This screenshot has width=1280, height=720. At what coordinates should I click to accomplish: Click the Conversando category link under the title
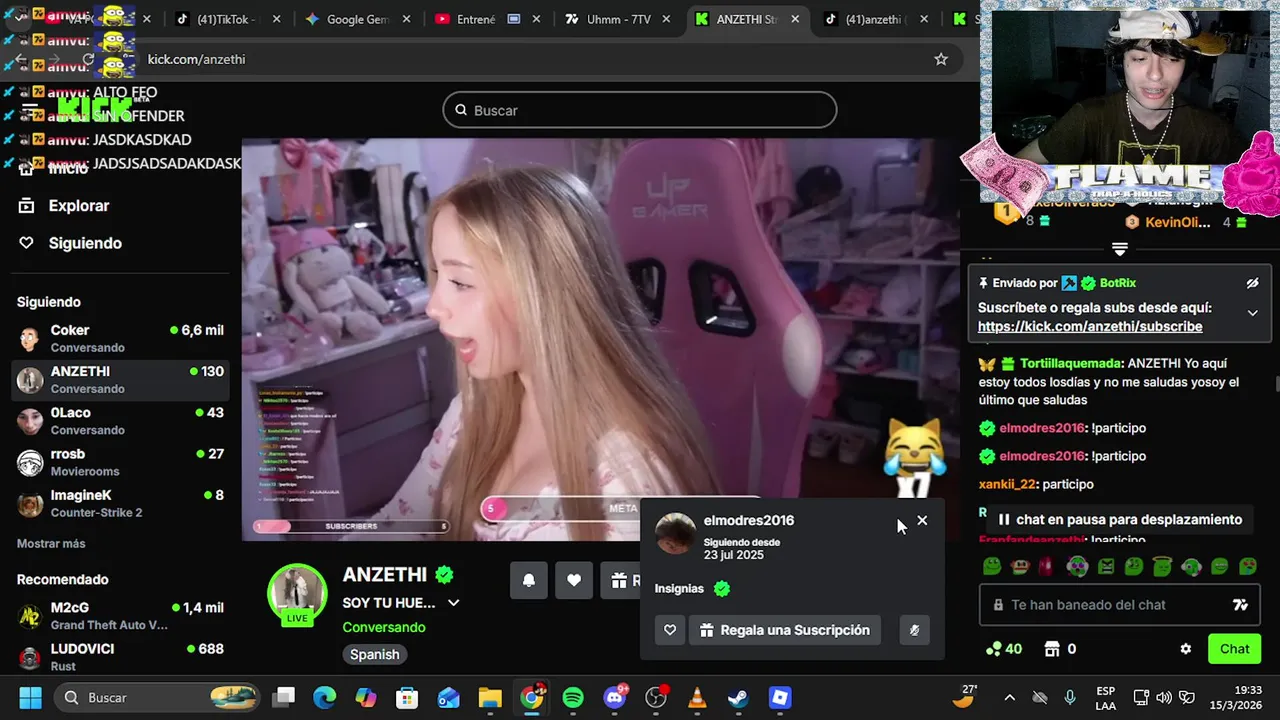click(384, 627)
